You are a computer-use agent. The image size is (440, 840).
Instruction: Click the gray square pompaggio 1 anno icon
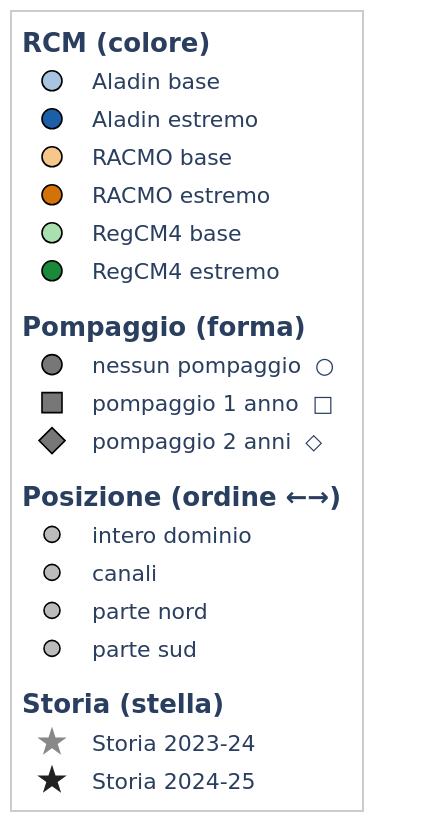(x=52, y=403)
